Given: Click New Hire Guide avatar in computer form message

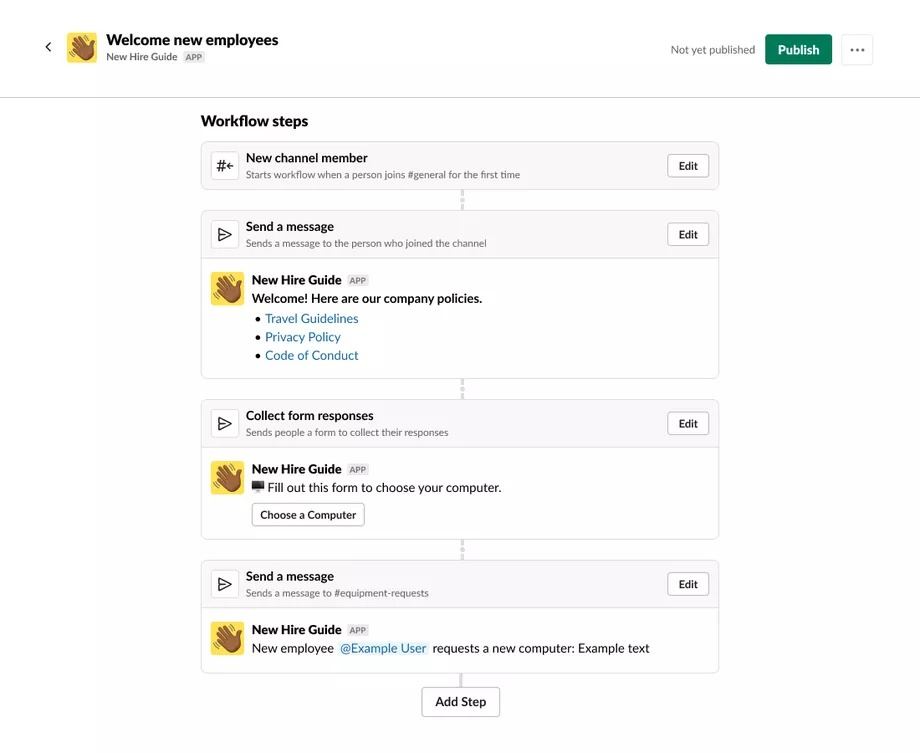Looking at the screenshot, I should (228, 478).
